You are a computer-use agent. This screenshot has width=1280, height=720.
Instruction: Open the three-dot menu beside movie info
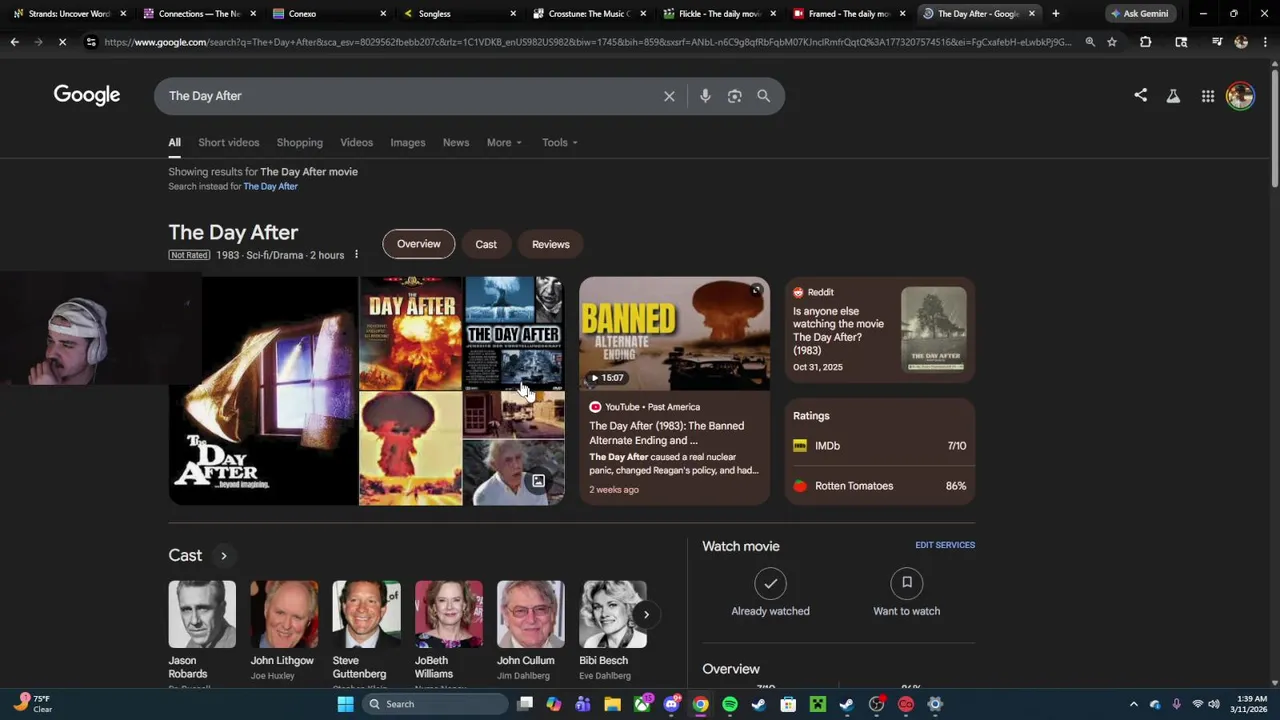tap(356, 255)
